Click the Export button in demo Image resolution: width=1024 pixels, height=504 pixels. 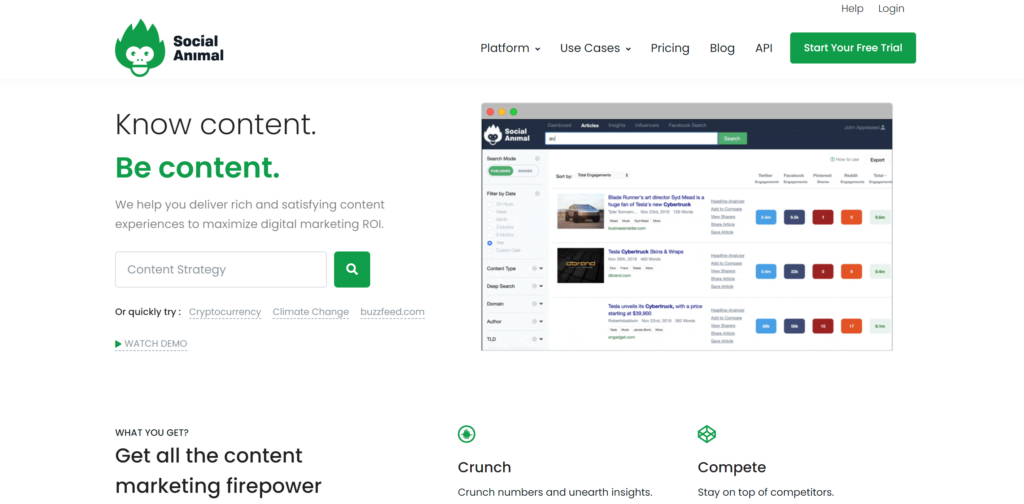(x=877, y=159)
